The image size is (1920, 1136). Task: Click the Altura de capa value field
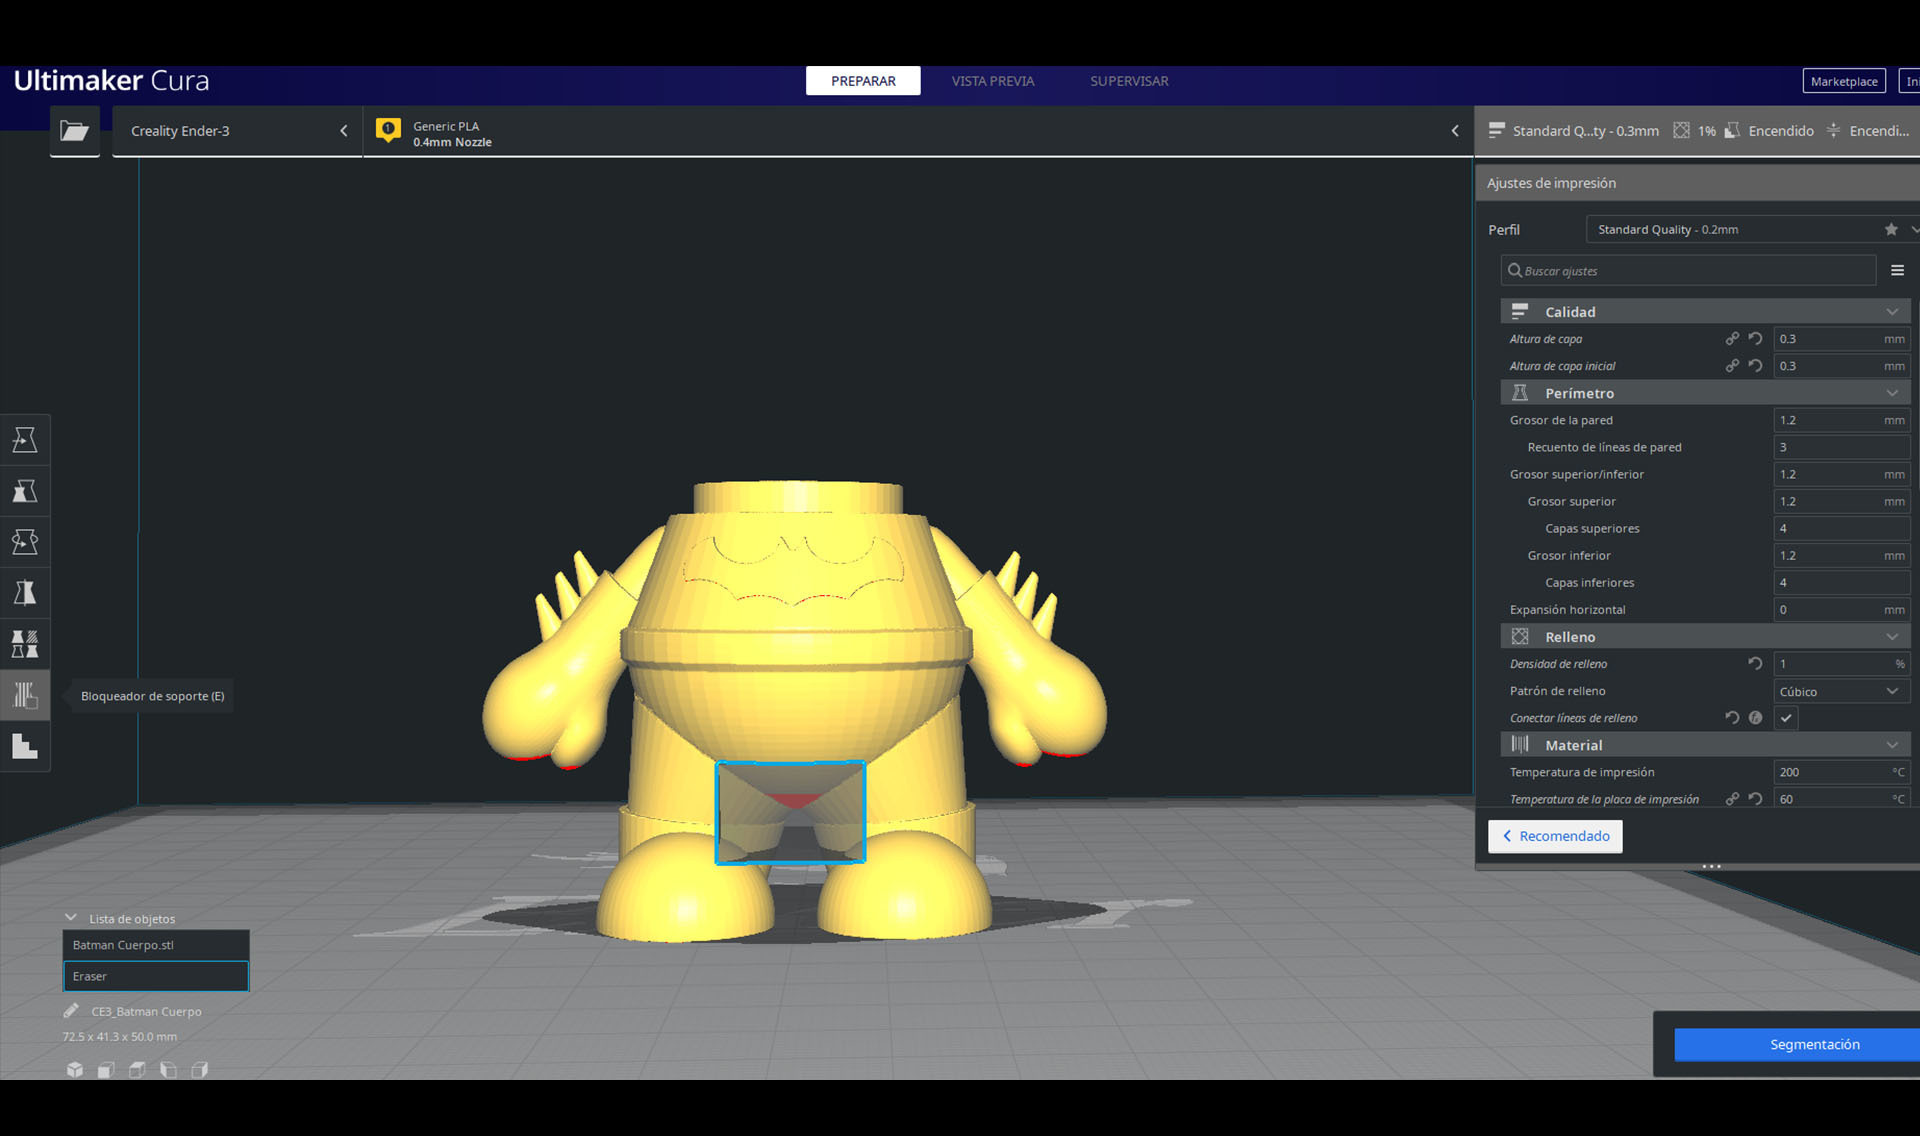1841,339
